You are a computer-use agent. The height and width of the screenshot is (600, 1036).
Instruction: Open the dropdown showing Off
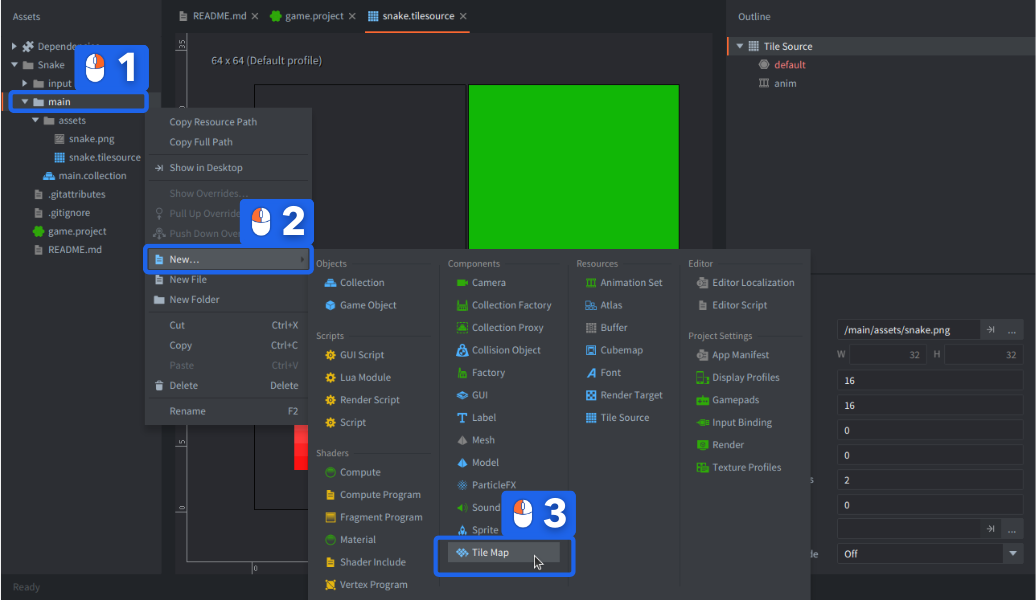1014,553
